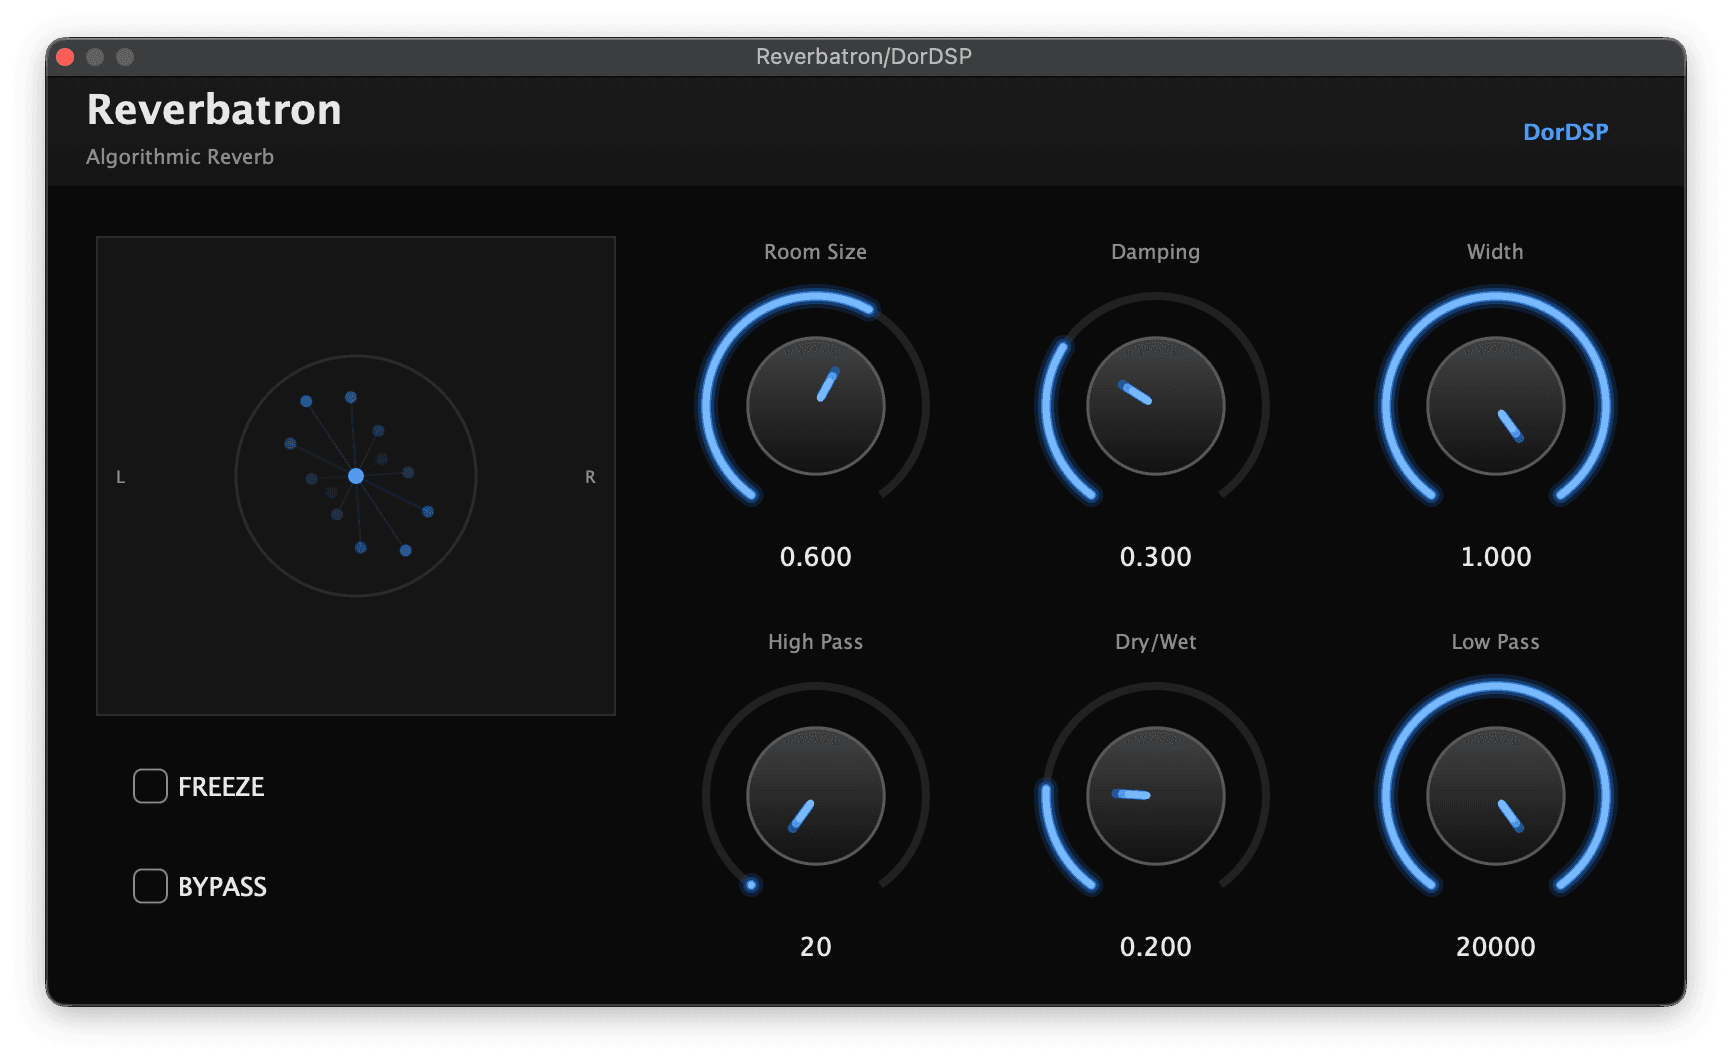Edit the Damping value 0.300
Image resolution: width=1732 pixels, height=1060 pixels.
point(1155,557)
